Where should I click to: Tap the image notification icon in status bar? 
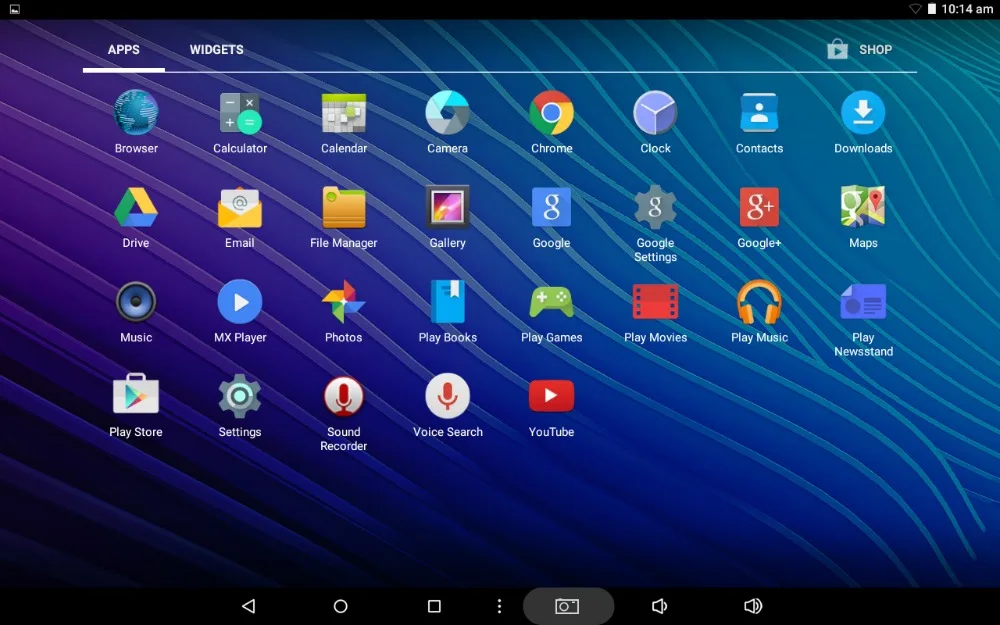coord(15,9)
